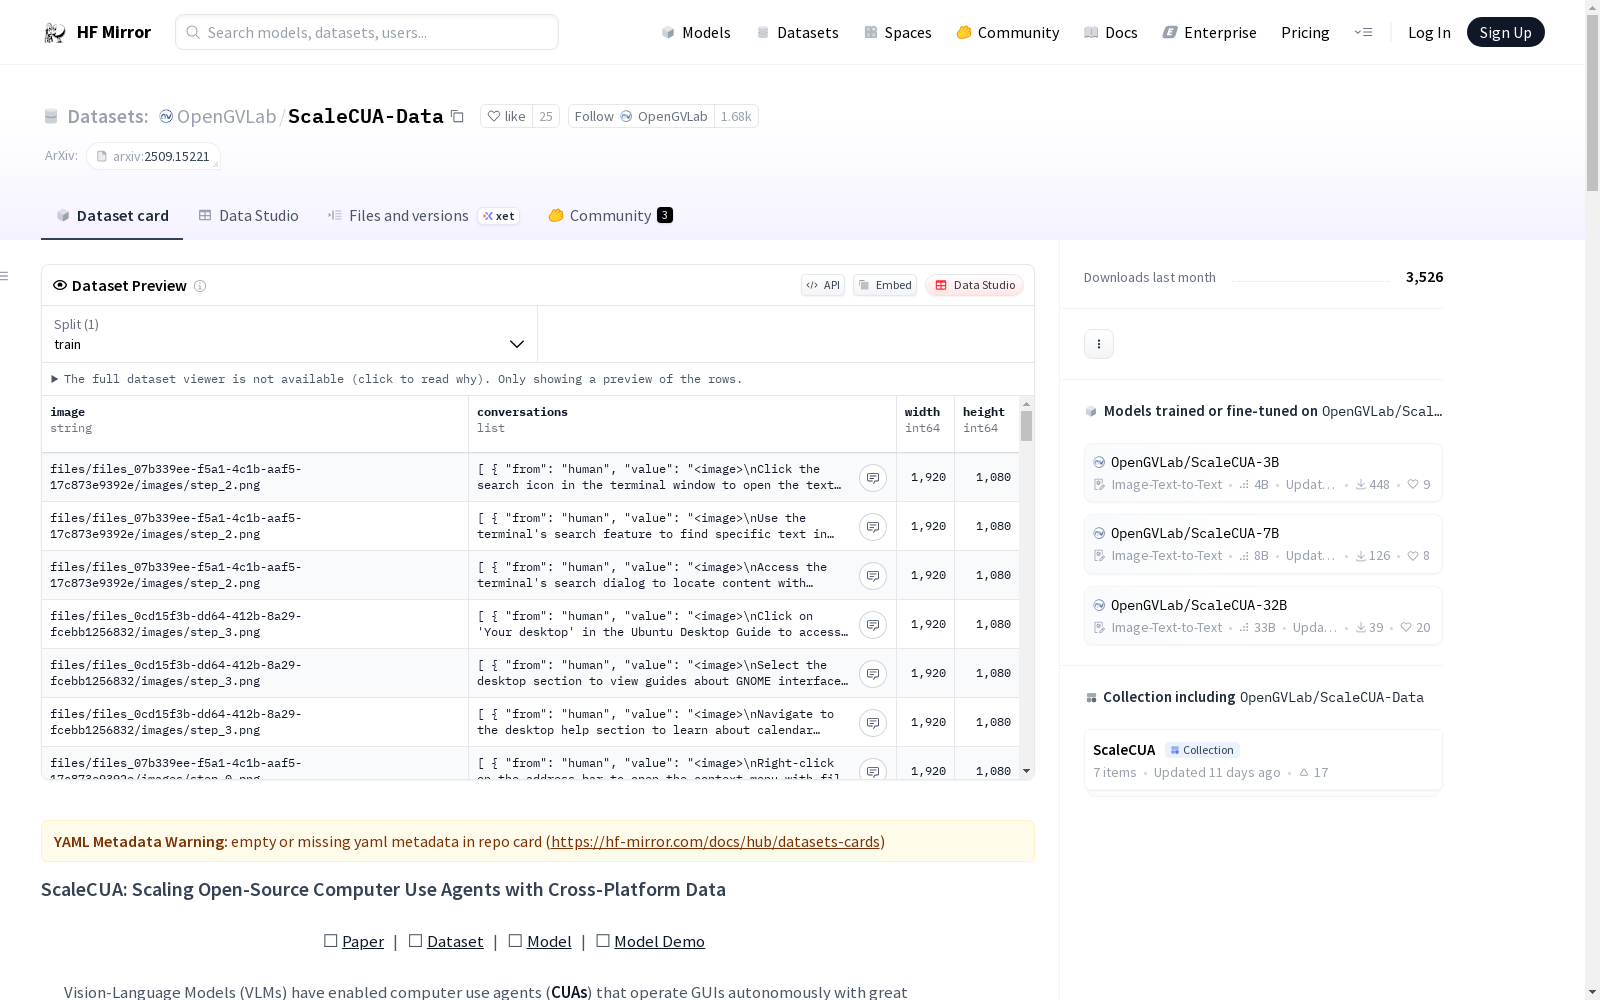Open the Paper link
Viewport: 1600px width, 1000px height.
(x=363, y=941)
